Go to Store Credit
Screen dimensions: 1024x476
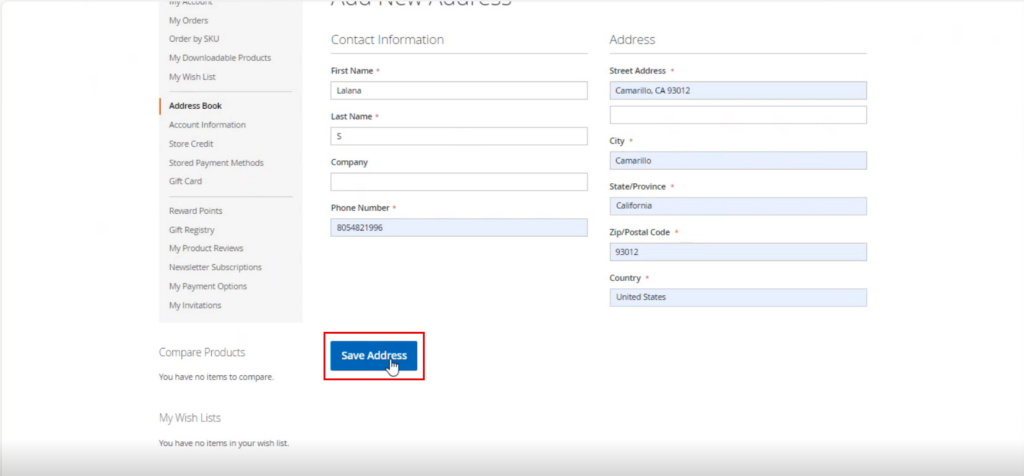click(191, 144)
